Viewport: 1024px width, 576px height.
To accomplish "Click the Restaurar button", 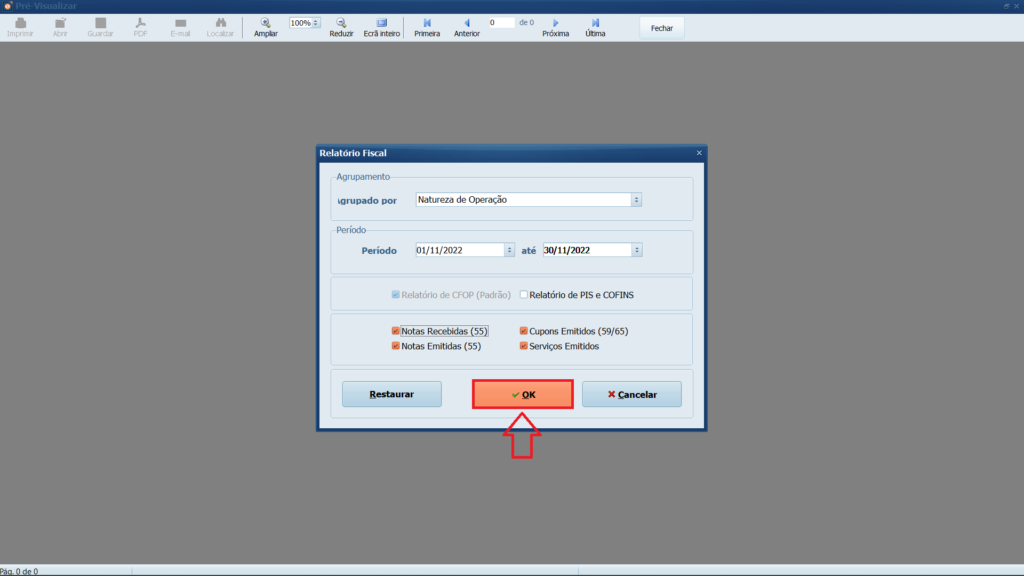I will [x=392, y=394].
